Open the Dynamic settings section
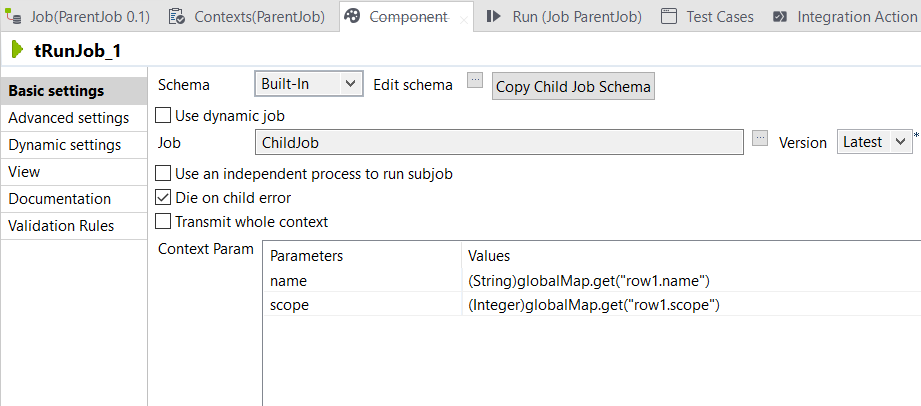This screenshot has height=406, width=921. pyautogui.click(x=65, y=145)
